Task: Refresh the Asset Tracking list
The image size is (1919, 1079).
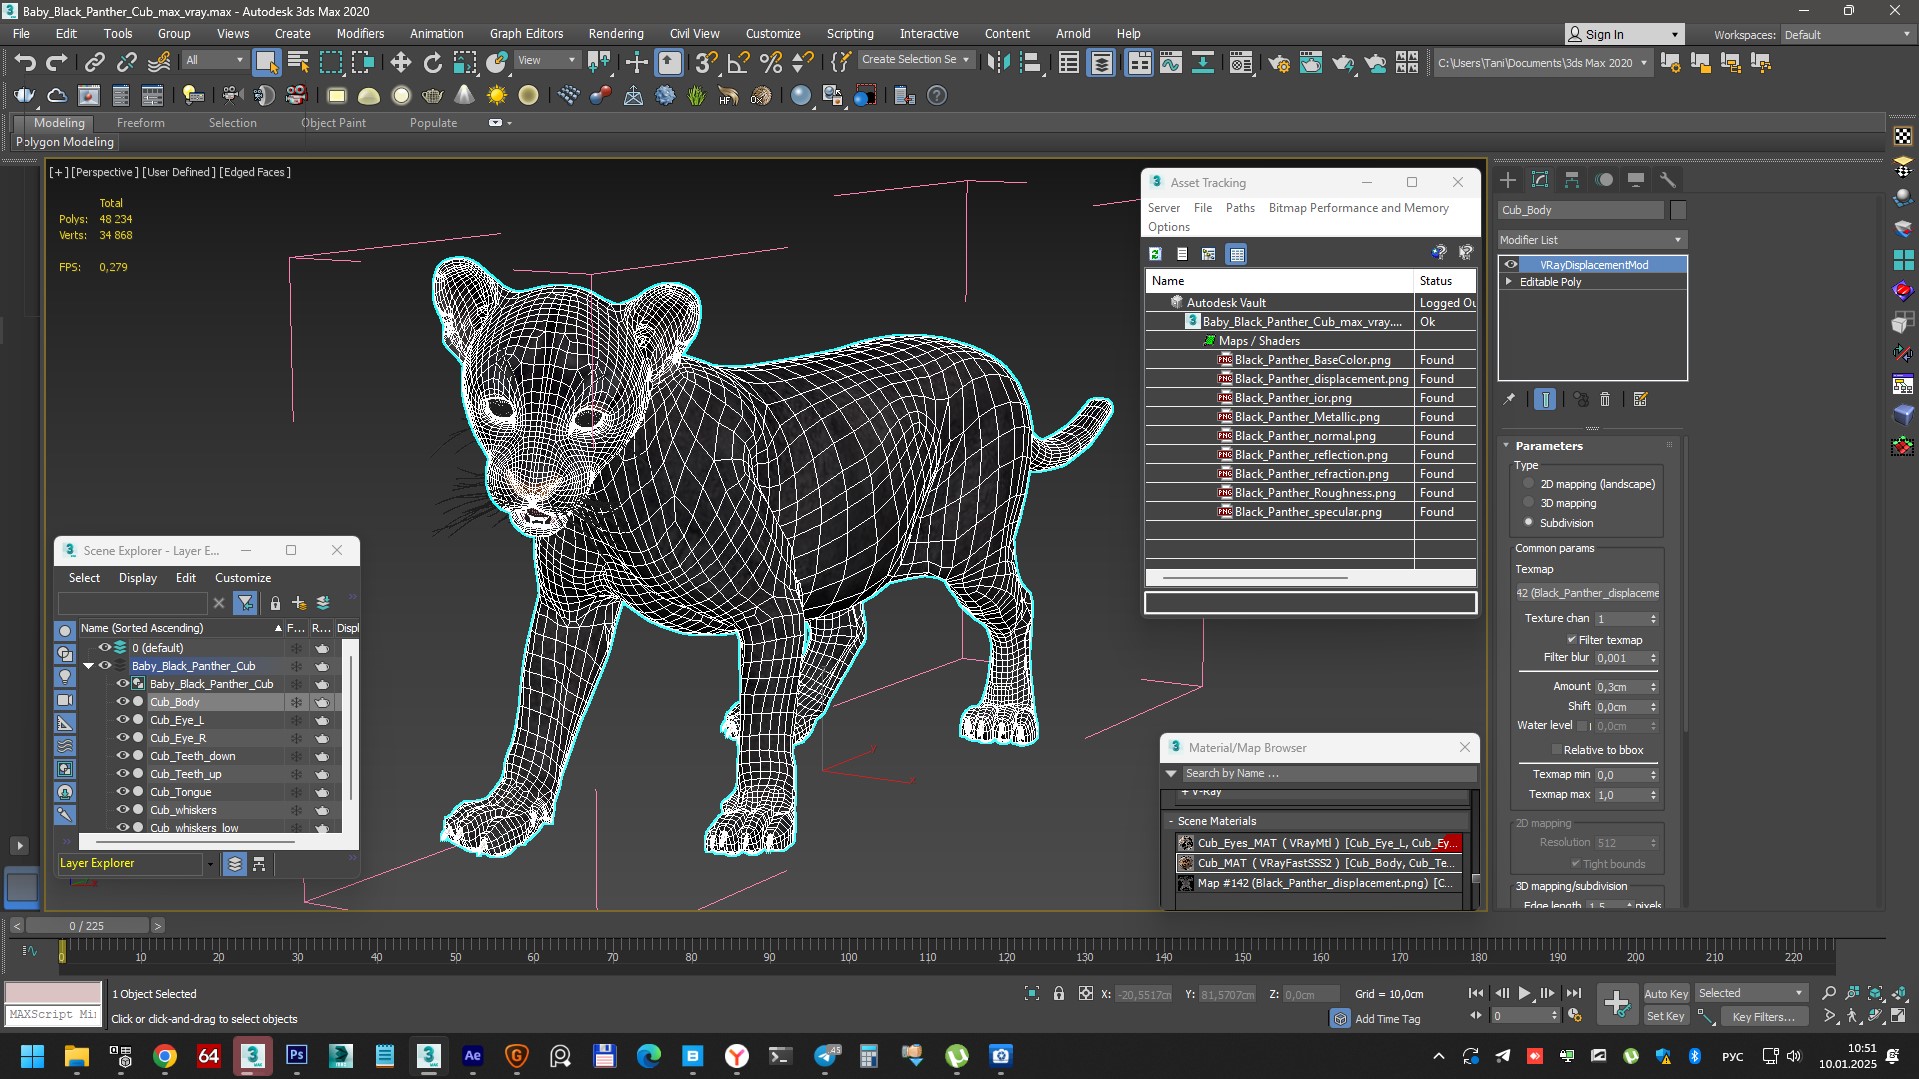Action: tap(1155, 254)
